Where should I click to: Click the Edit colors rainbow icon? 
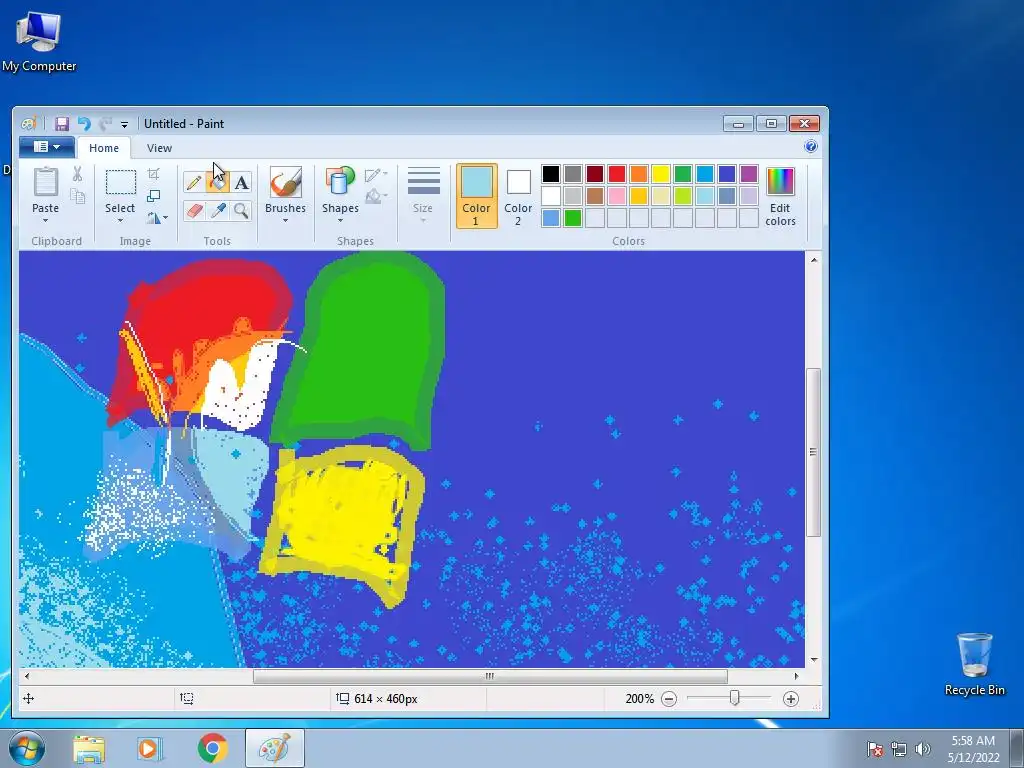coord(780,182)
